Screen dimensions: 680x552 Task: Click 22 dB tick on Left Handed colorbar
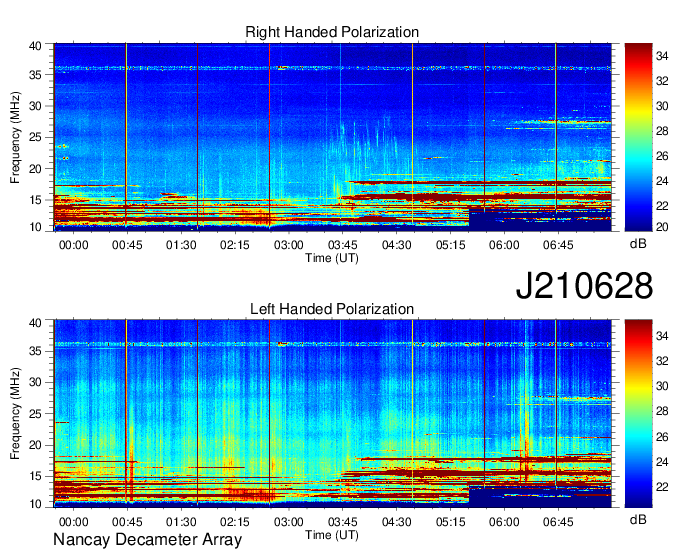[662, 487]
